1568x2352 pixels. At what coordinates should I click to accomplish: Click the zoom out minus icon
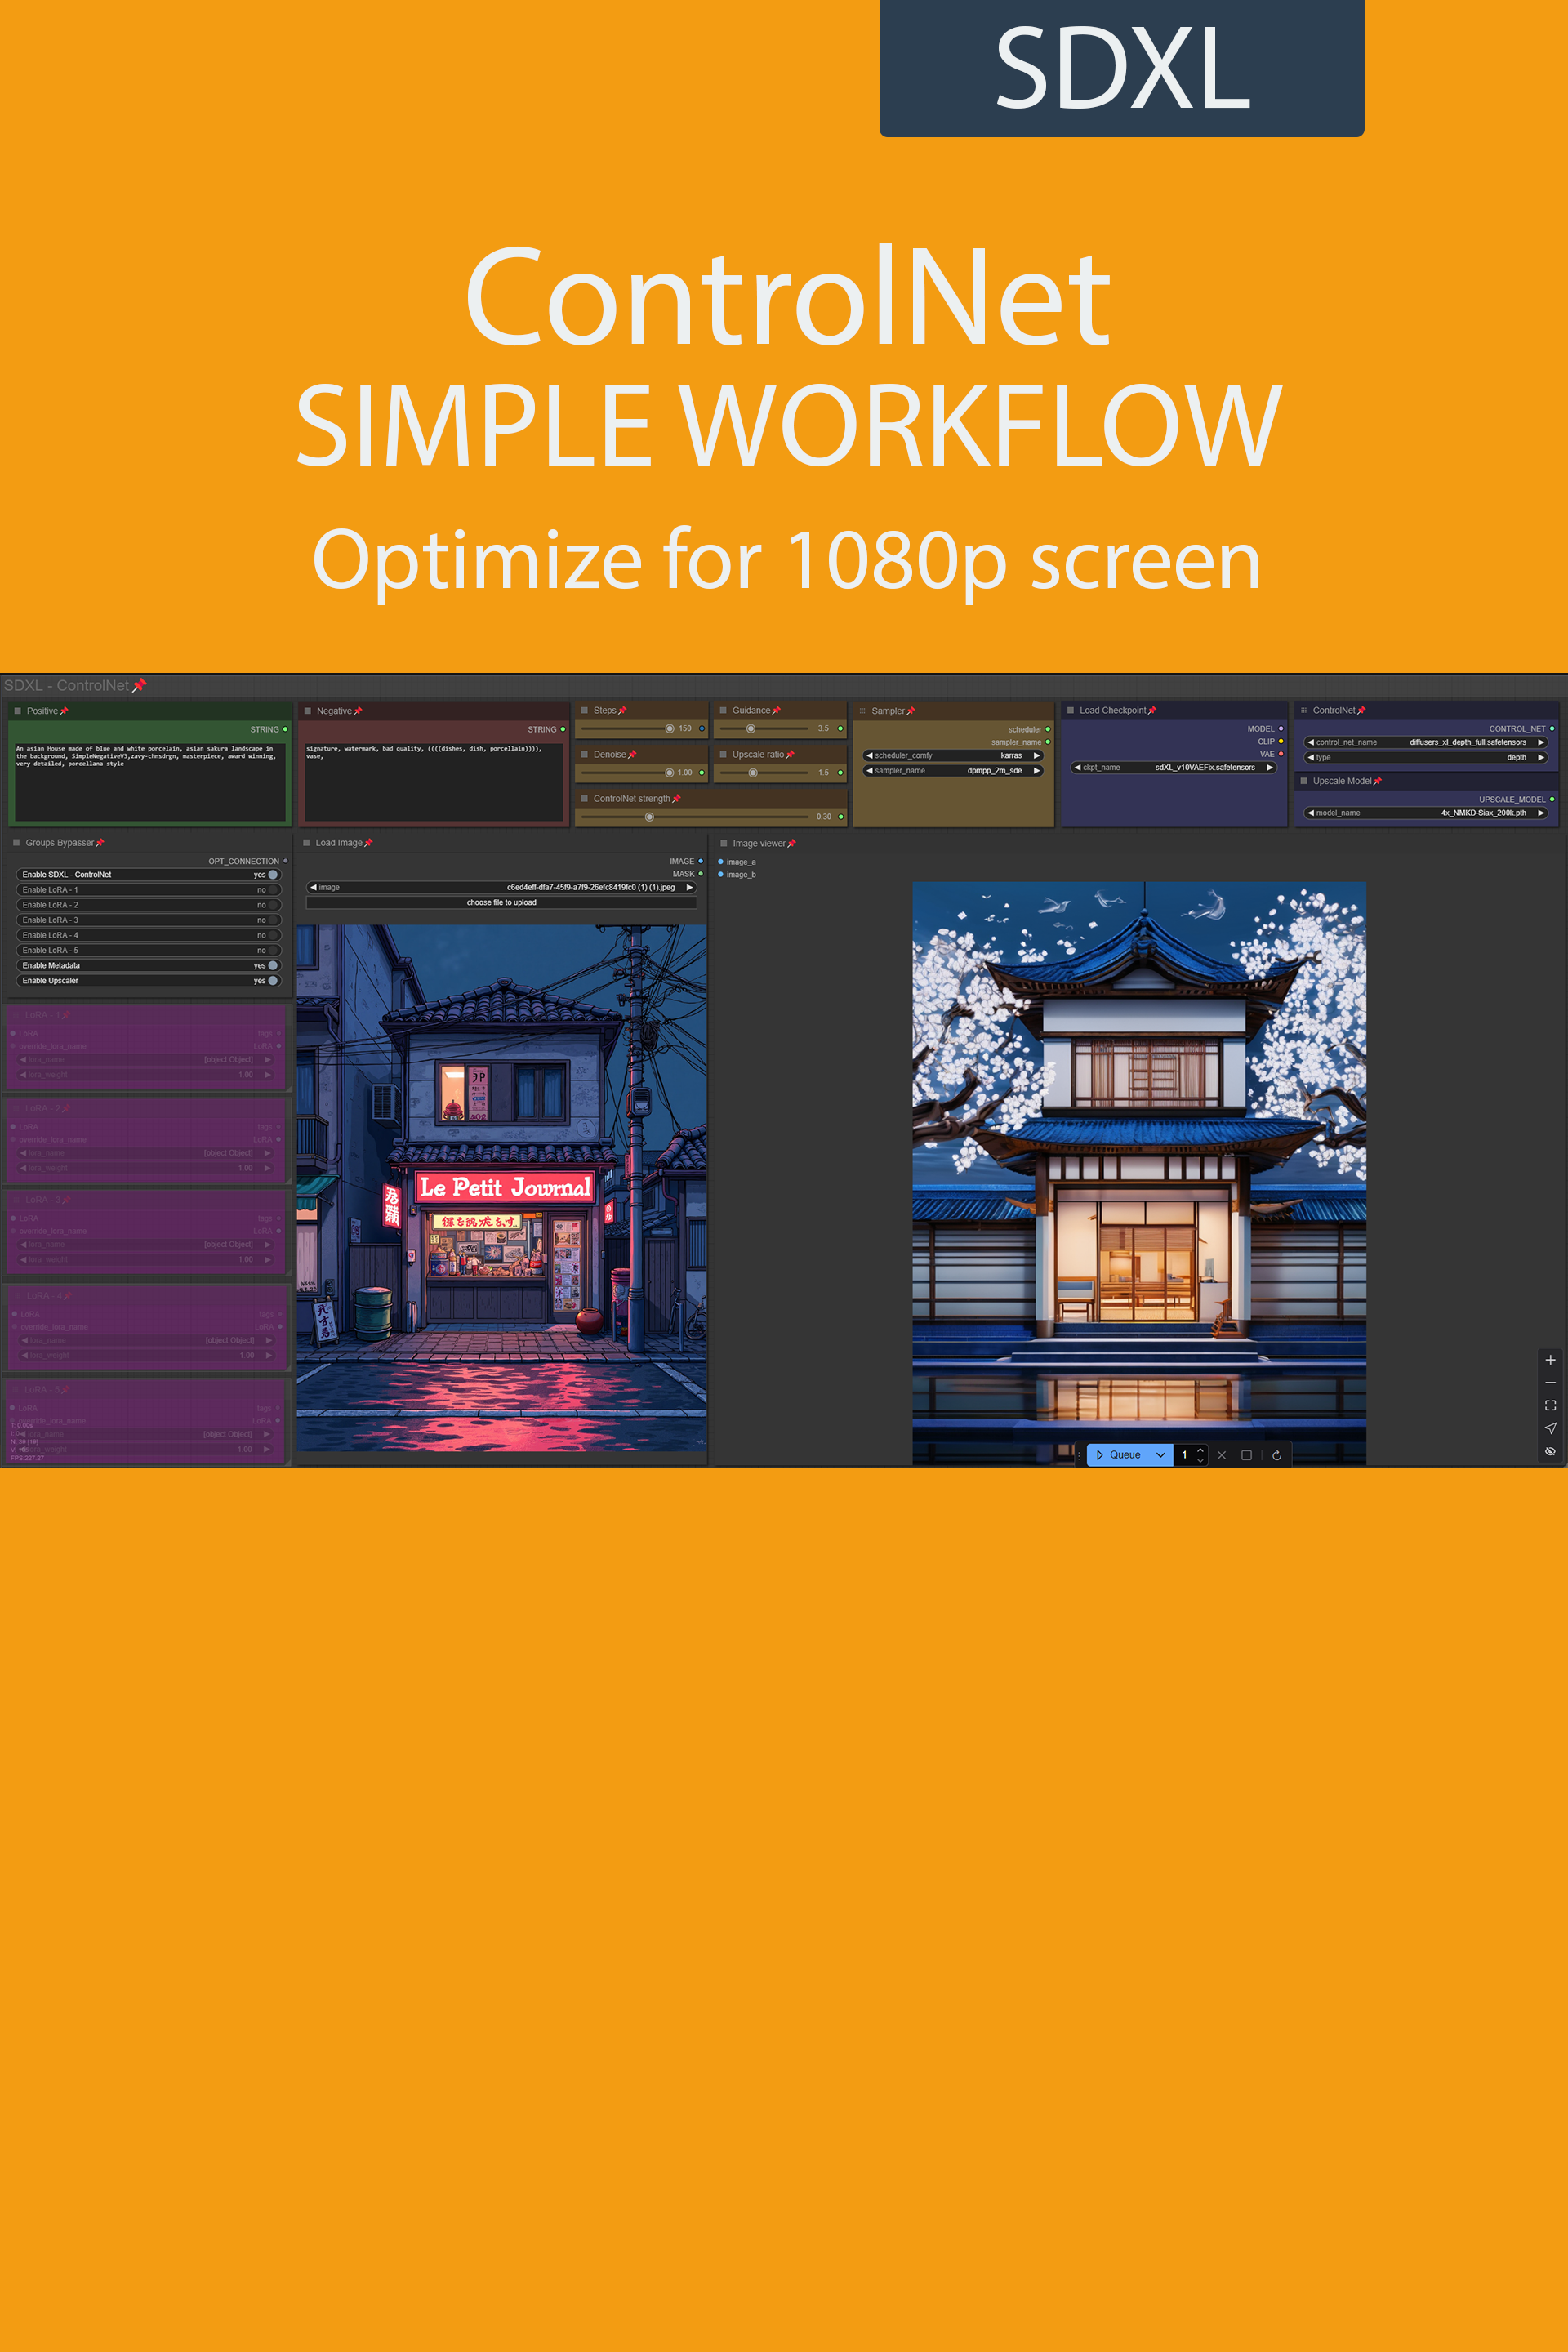coord(1550,1383)
